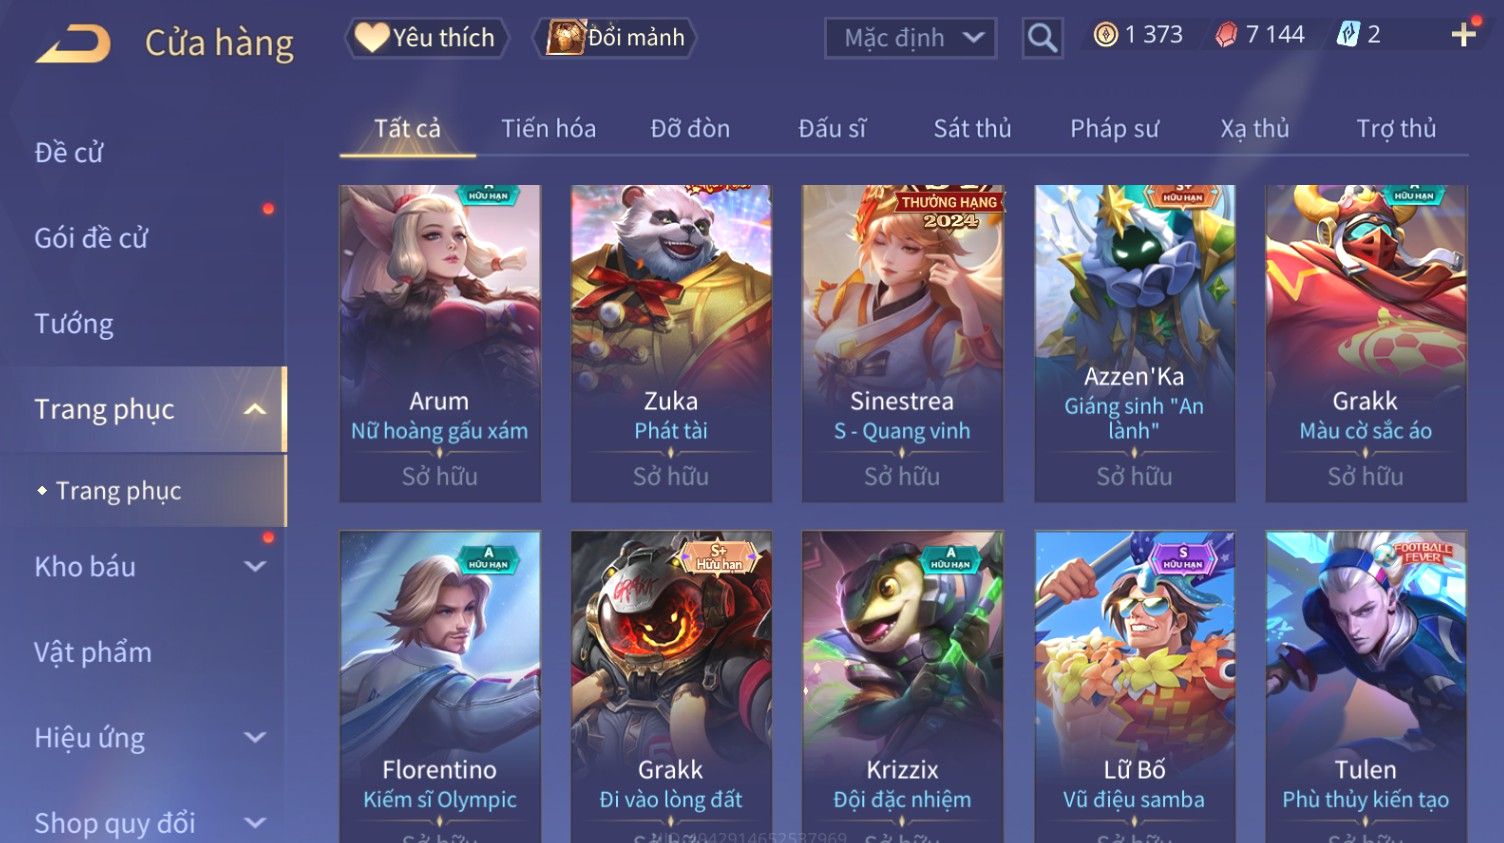
Task: Tap the plus icon to add currency
Action: tap(1463, 35)
